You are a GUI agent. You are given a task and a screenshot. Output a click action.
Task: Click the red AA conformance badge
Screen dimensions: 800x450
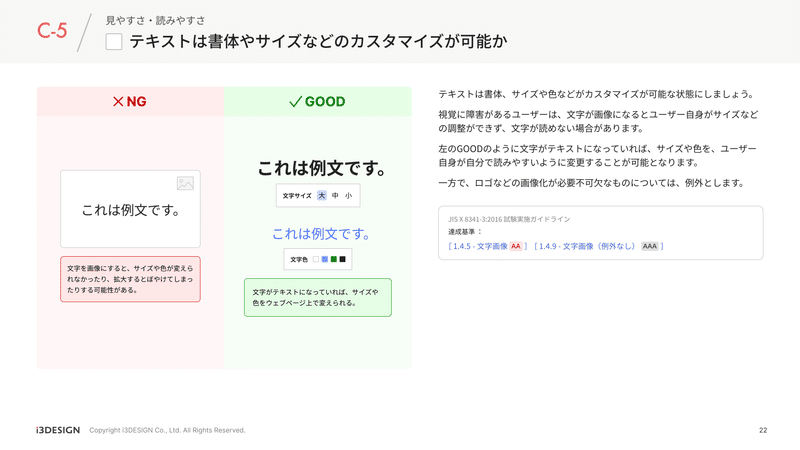516,246
